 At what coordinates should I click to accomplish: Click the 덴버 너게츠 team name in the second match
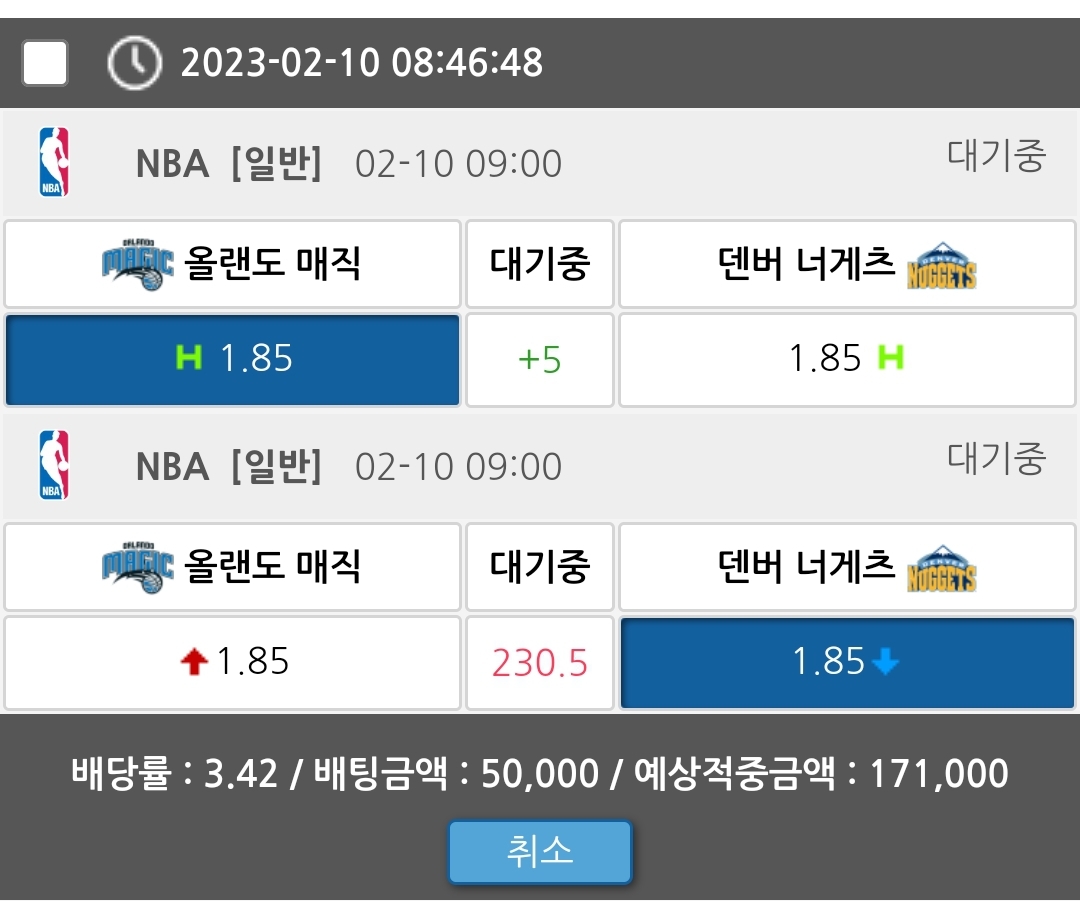[806, 567]
